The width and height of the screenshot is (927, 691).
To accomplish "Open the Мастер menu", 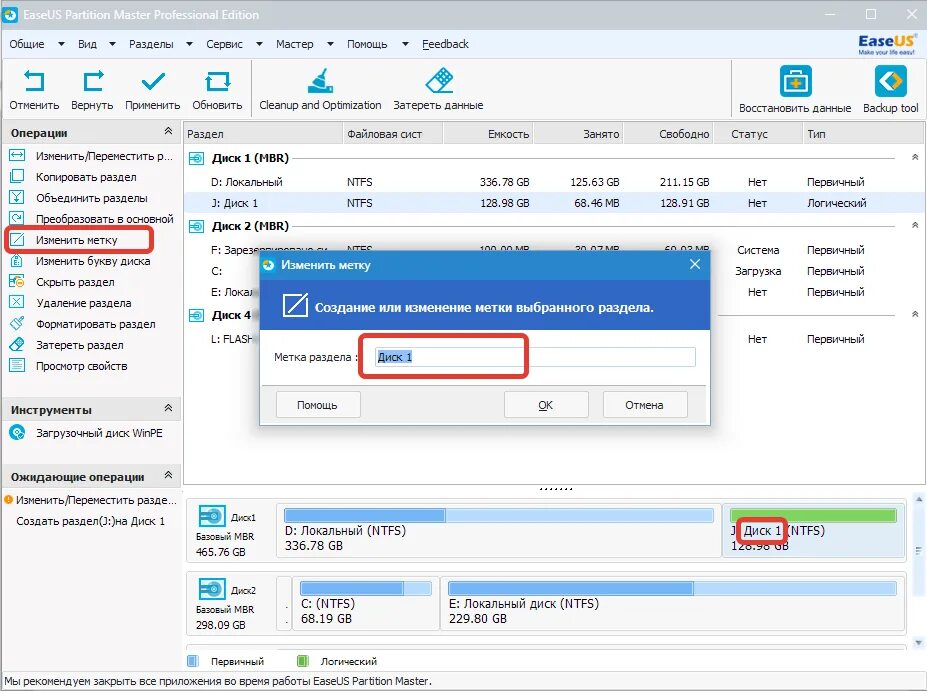I will pos(294,44).
